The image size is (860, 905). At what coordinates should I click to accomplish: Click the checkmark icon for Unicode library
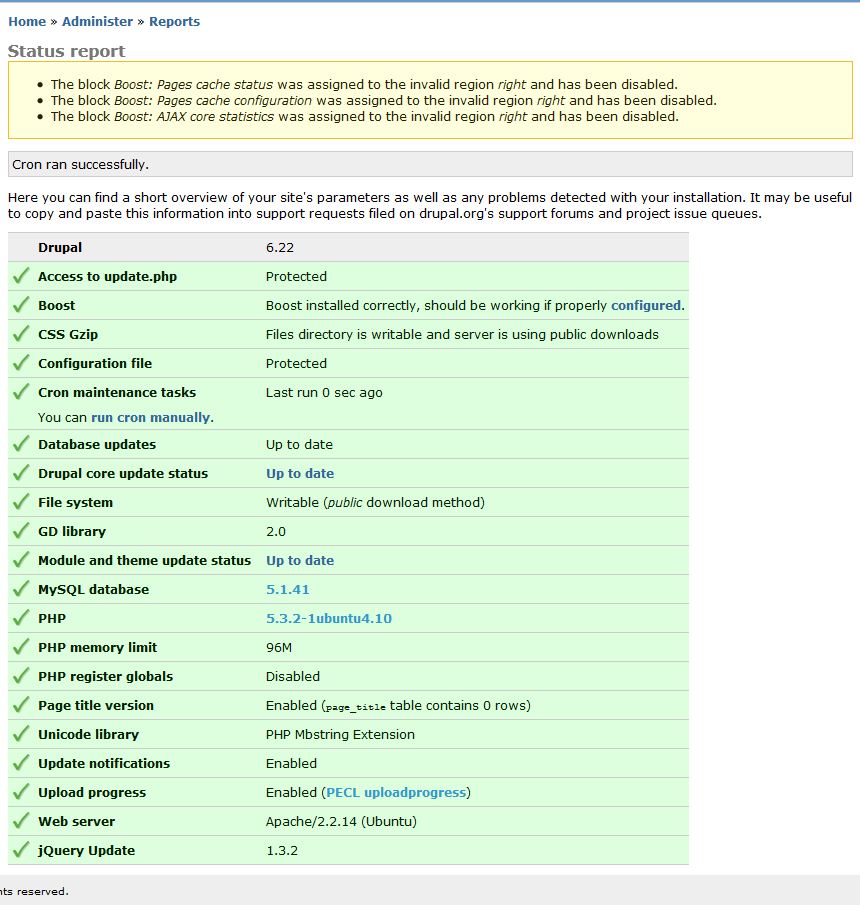(x=21, y=734)
